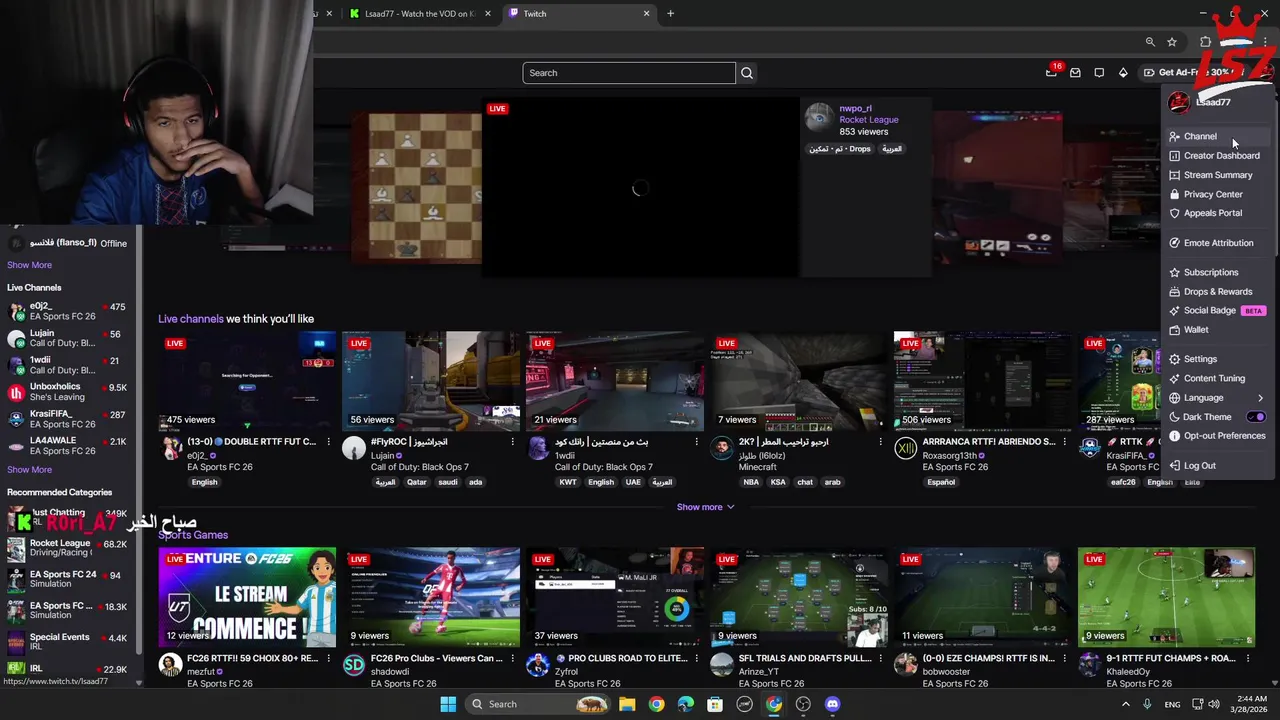Toggle the Dark Theme switch
1280x720 pixels.
(1256, 417)
